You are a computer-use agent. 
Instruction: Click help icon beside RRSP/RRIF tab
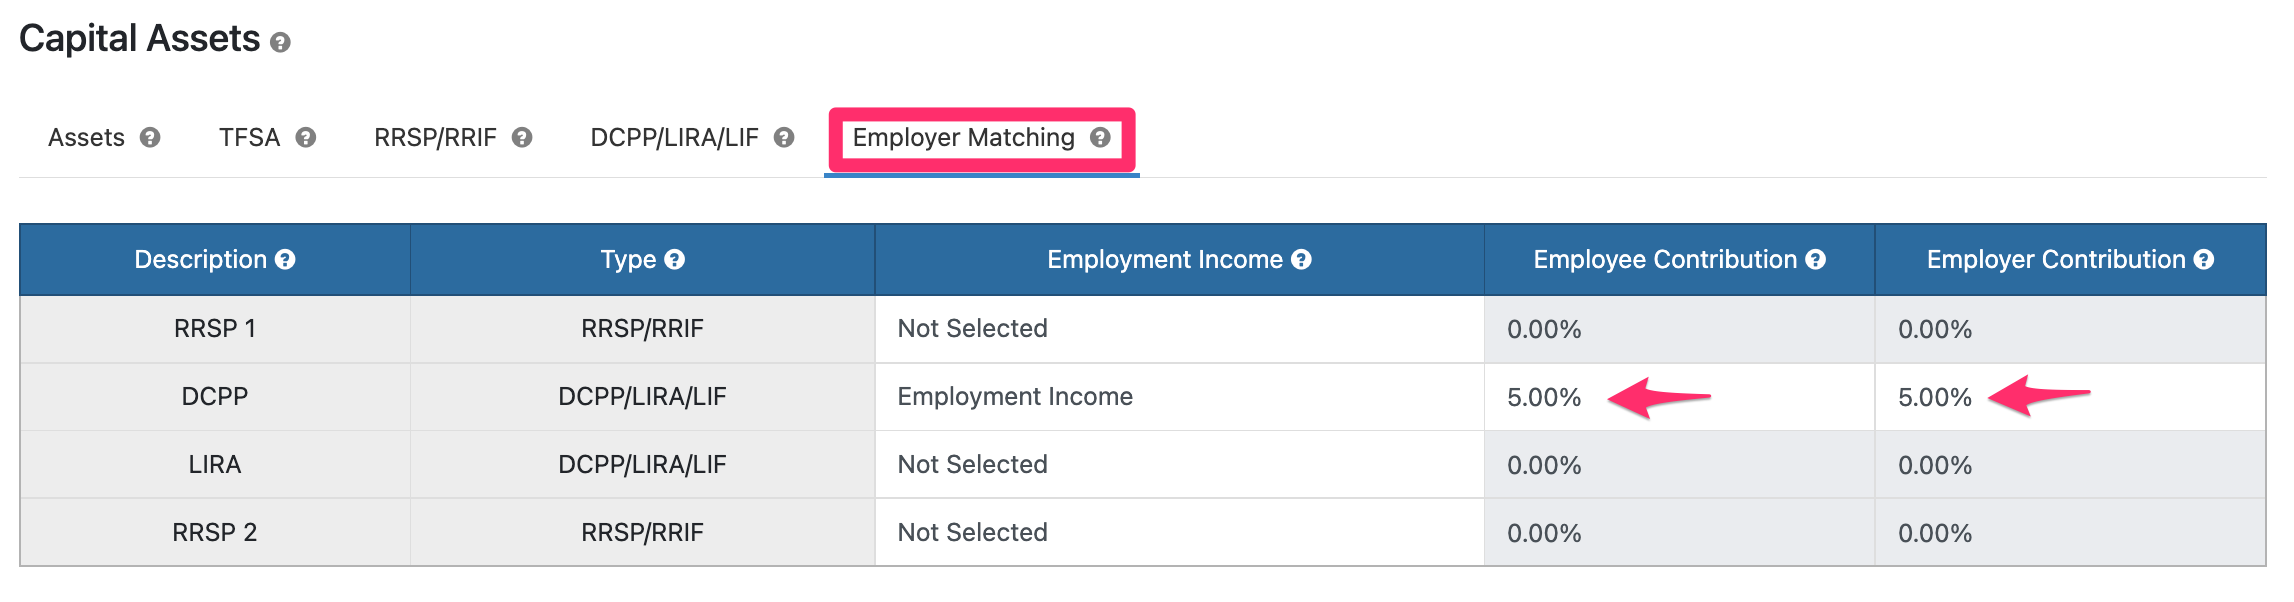pos(522,137)
